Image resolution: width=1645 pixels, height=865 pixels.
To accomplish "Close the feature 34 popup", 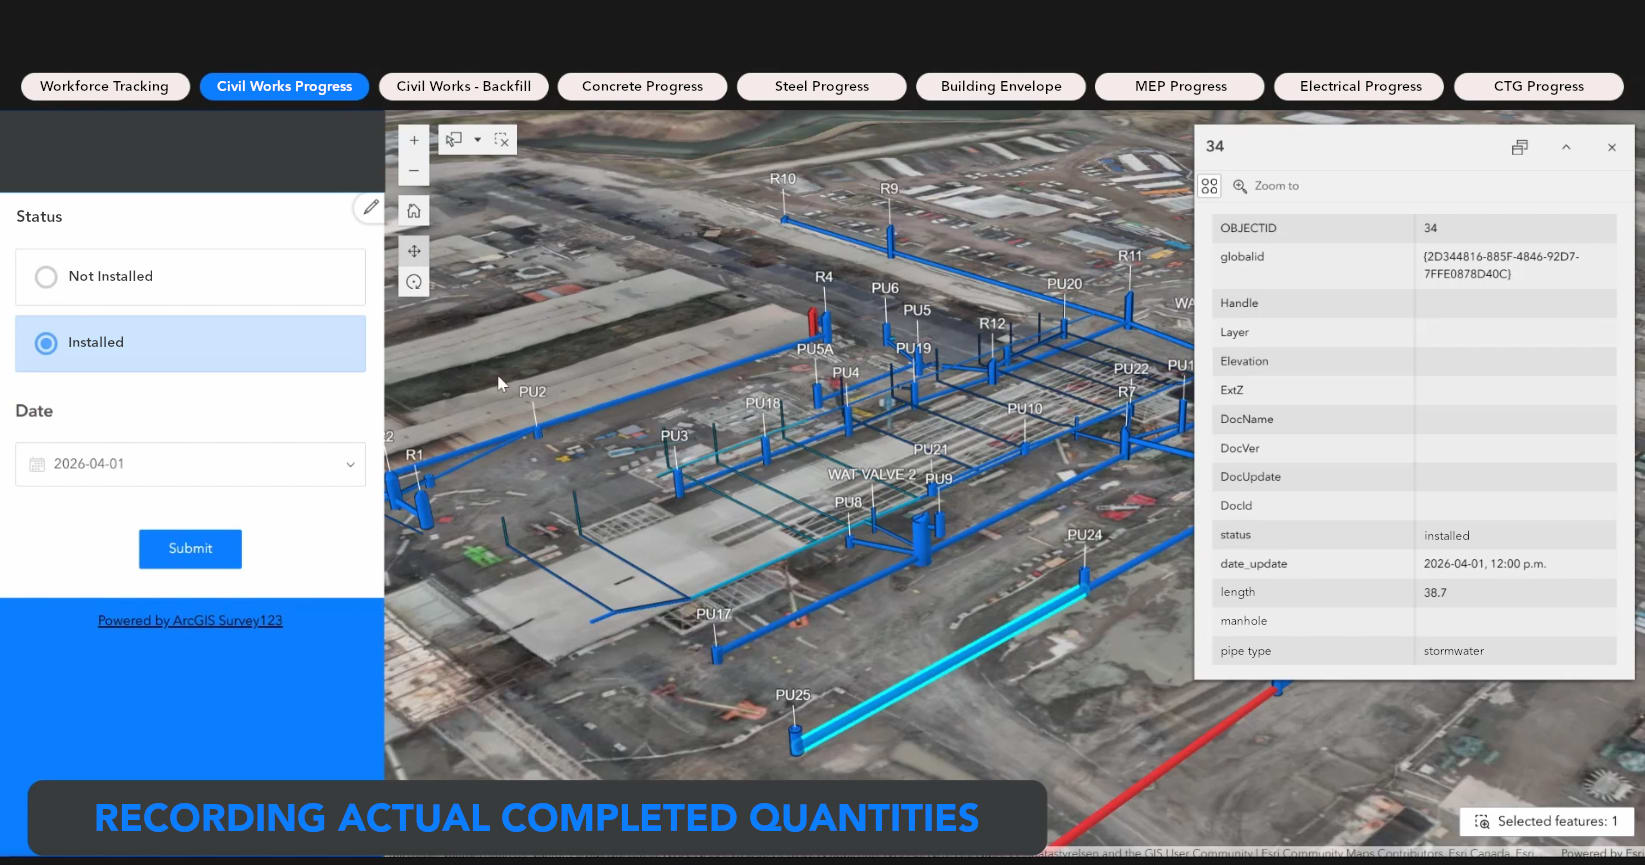I will 1612,147.
